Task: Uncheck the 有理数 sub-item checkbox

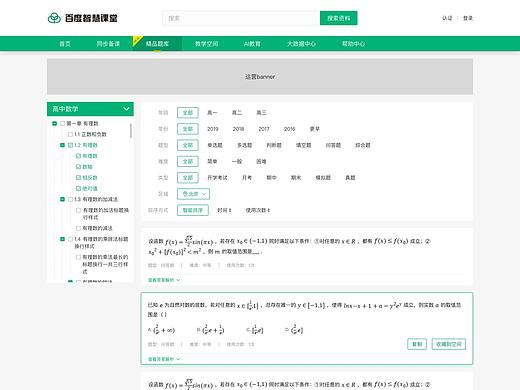Action: click(78, 156)
